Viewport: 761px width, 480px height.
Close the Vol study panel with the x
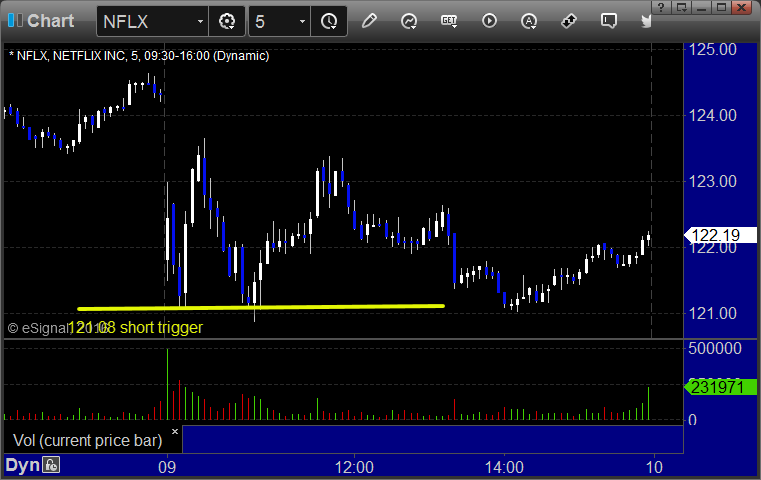175,431
